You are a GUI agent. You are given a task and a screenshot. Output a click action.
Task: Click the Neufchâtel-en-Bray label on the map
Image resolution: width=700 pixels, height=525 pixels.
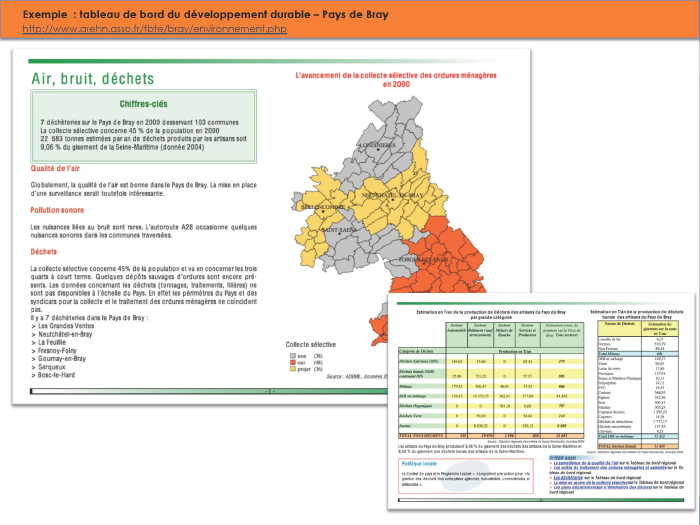(392, 196)
